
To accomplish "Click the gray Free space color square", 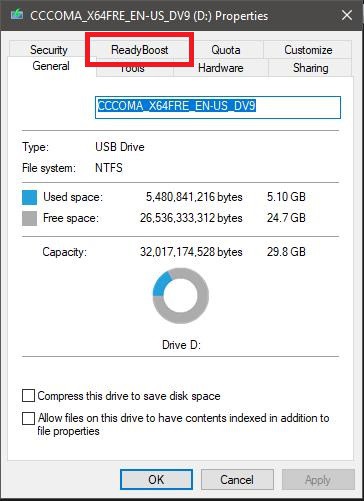I will pyautogui.click(x=29, y=219).
